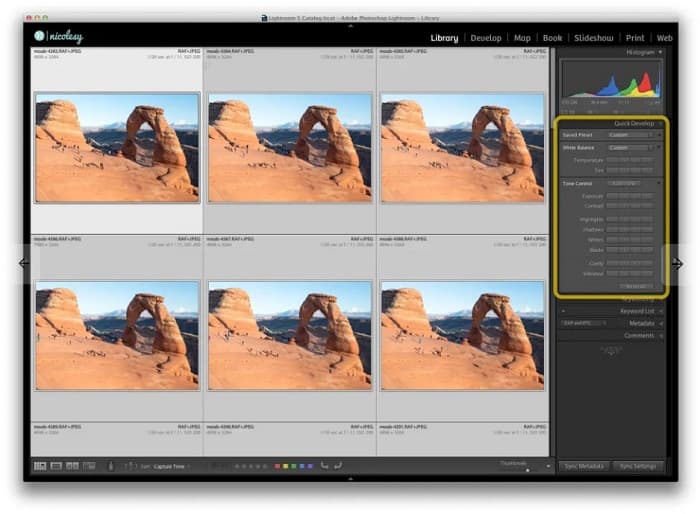Screen dimensions: 700x514
Task: Open Compare view icon
Action: click(x=72, y=466)
